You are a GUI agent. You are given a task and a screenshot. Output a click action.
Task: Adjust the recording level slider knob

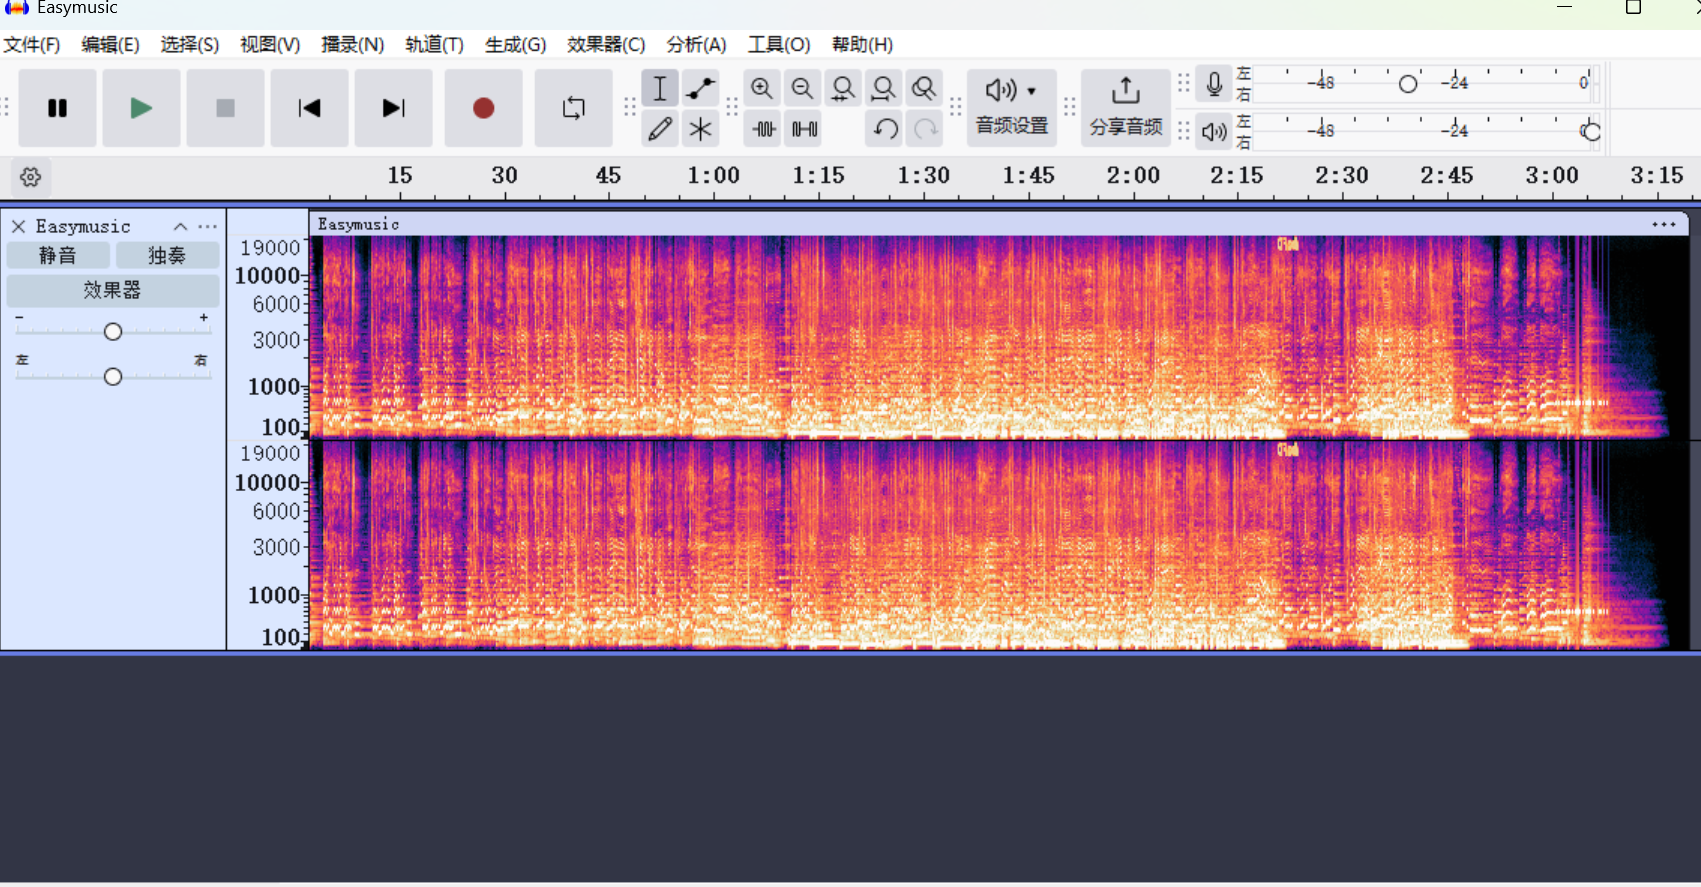click(x=1408, y=84)
